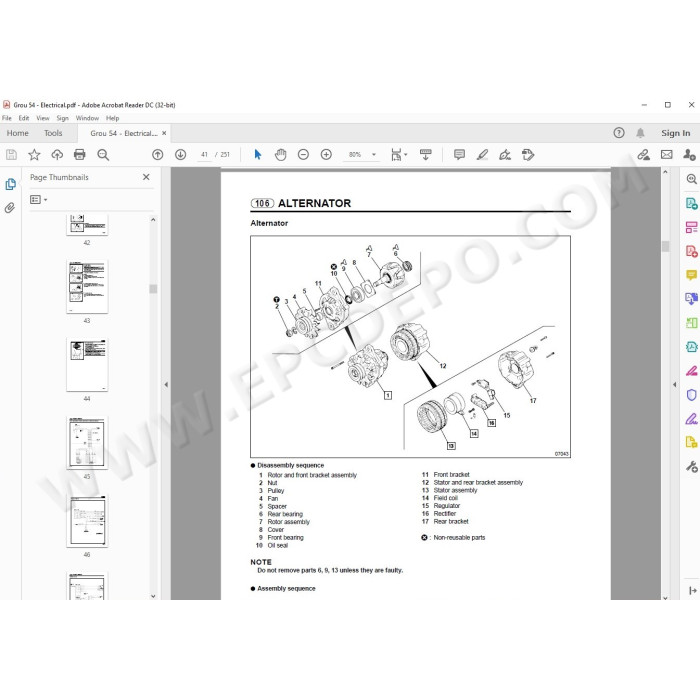Click the share link icon
The image size is (700, 700).
(x=643, y=155)
